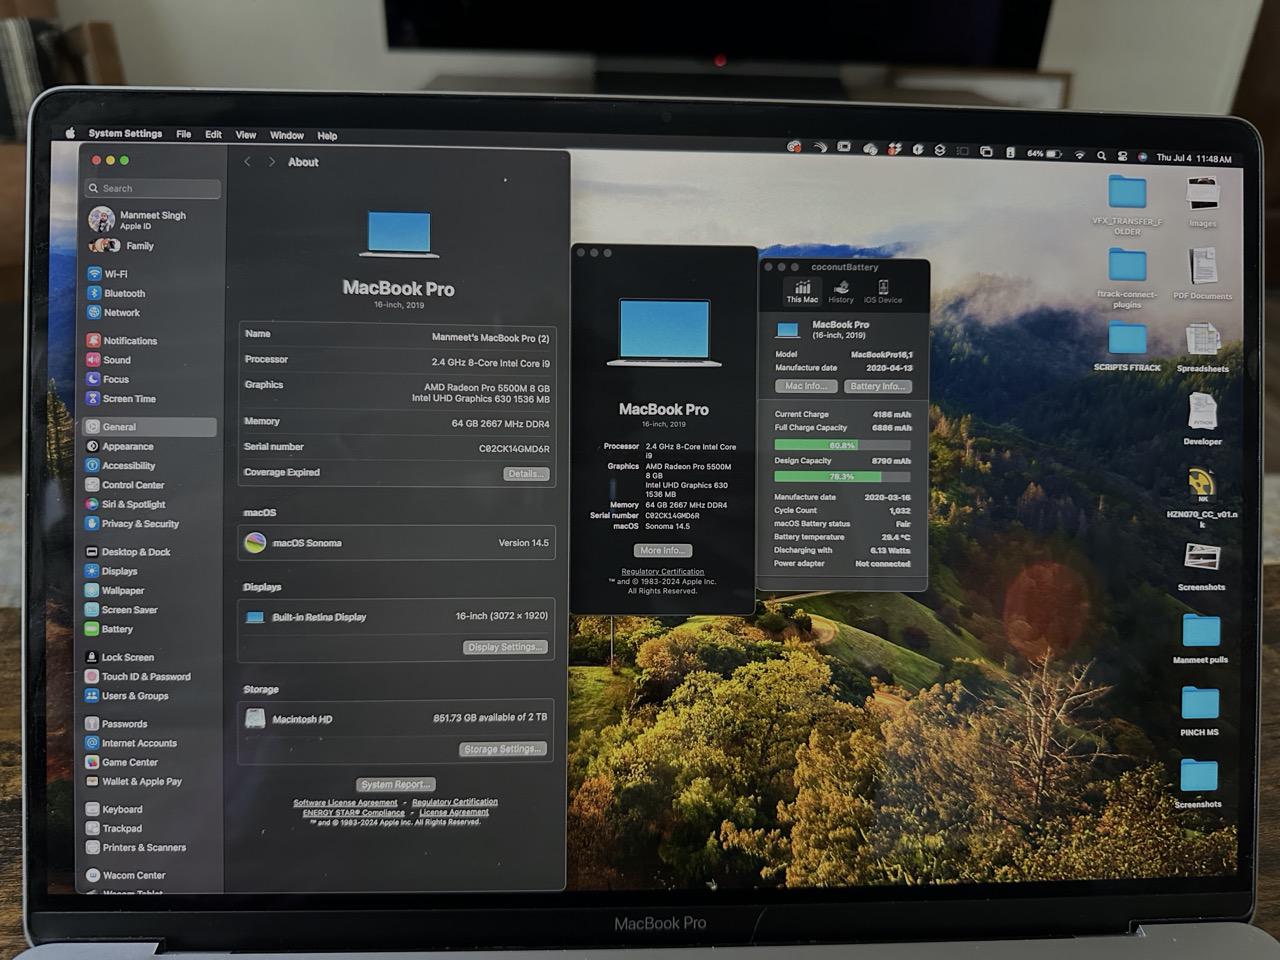This screenshot has width=1280, height=960.
Task: Click Mac Info button in coconutBattery
Action: (x=806, y=386)
